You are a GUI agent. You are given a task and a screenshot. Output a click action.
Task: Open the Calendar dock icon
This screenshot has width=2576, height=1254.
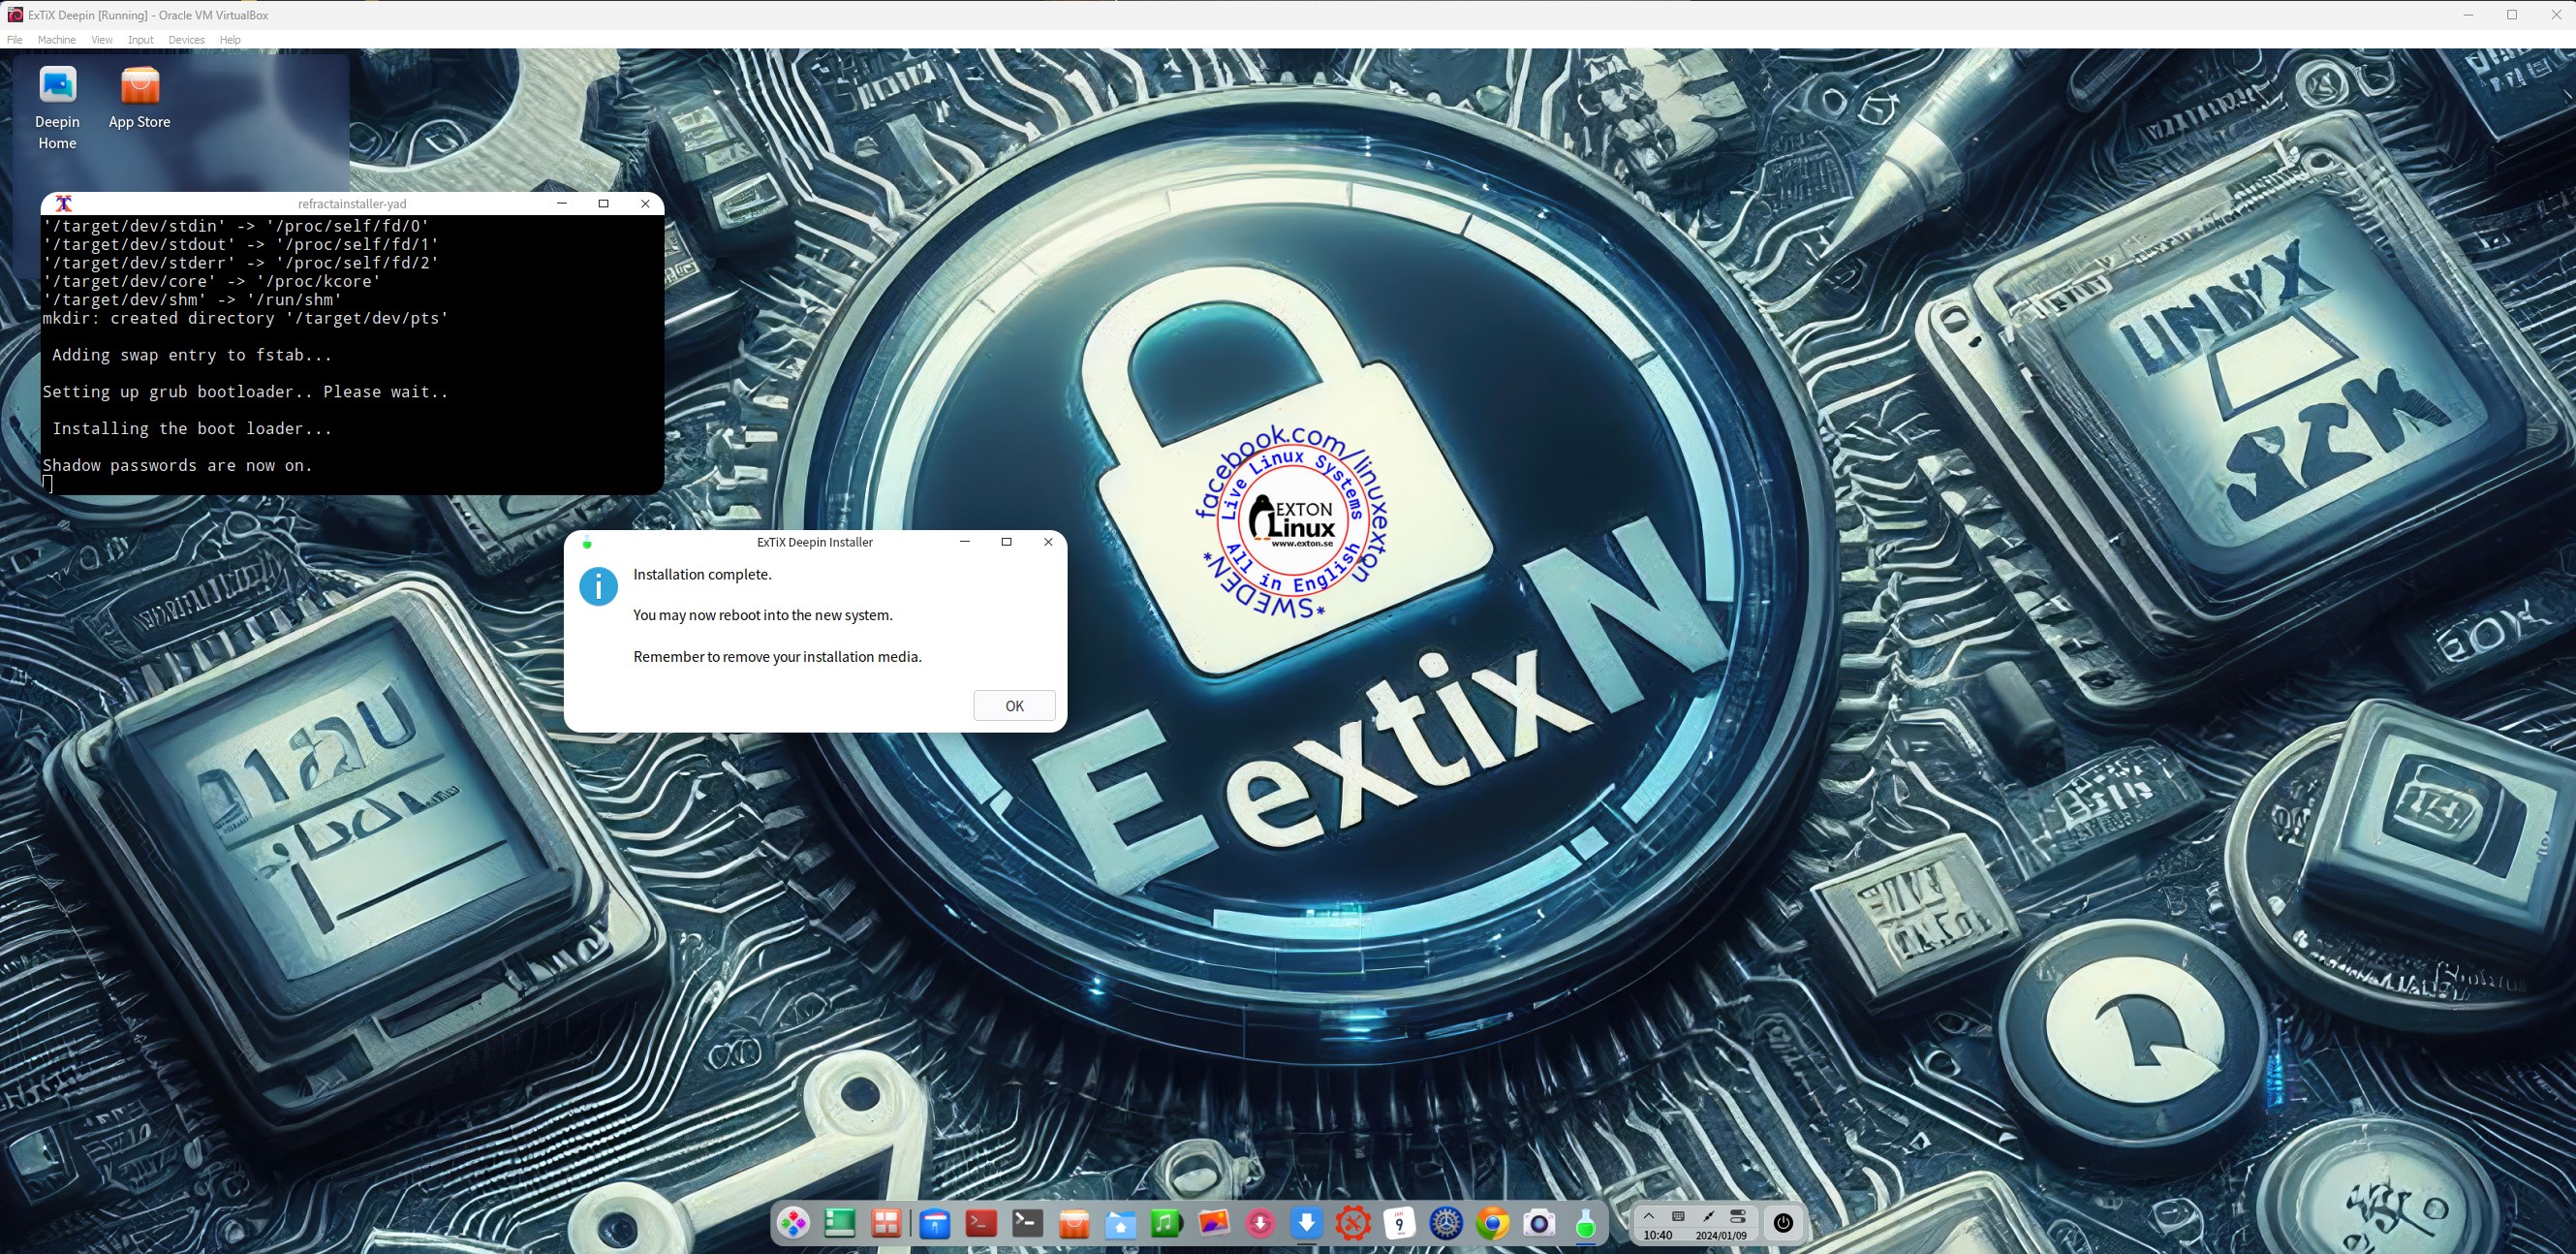(x=1399, y=1223)
